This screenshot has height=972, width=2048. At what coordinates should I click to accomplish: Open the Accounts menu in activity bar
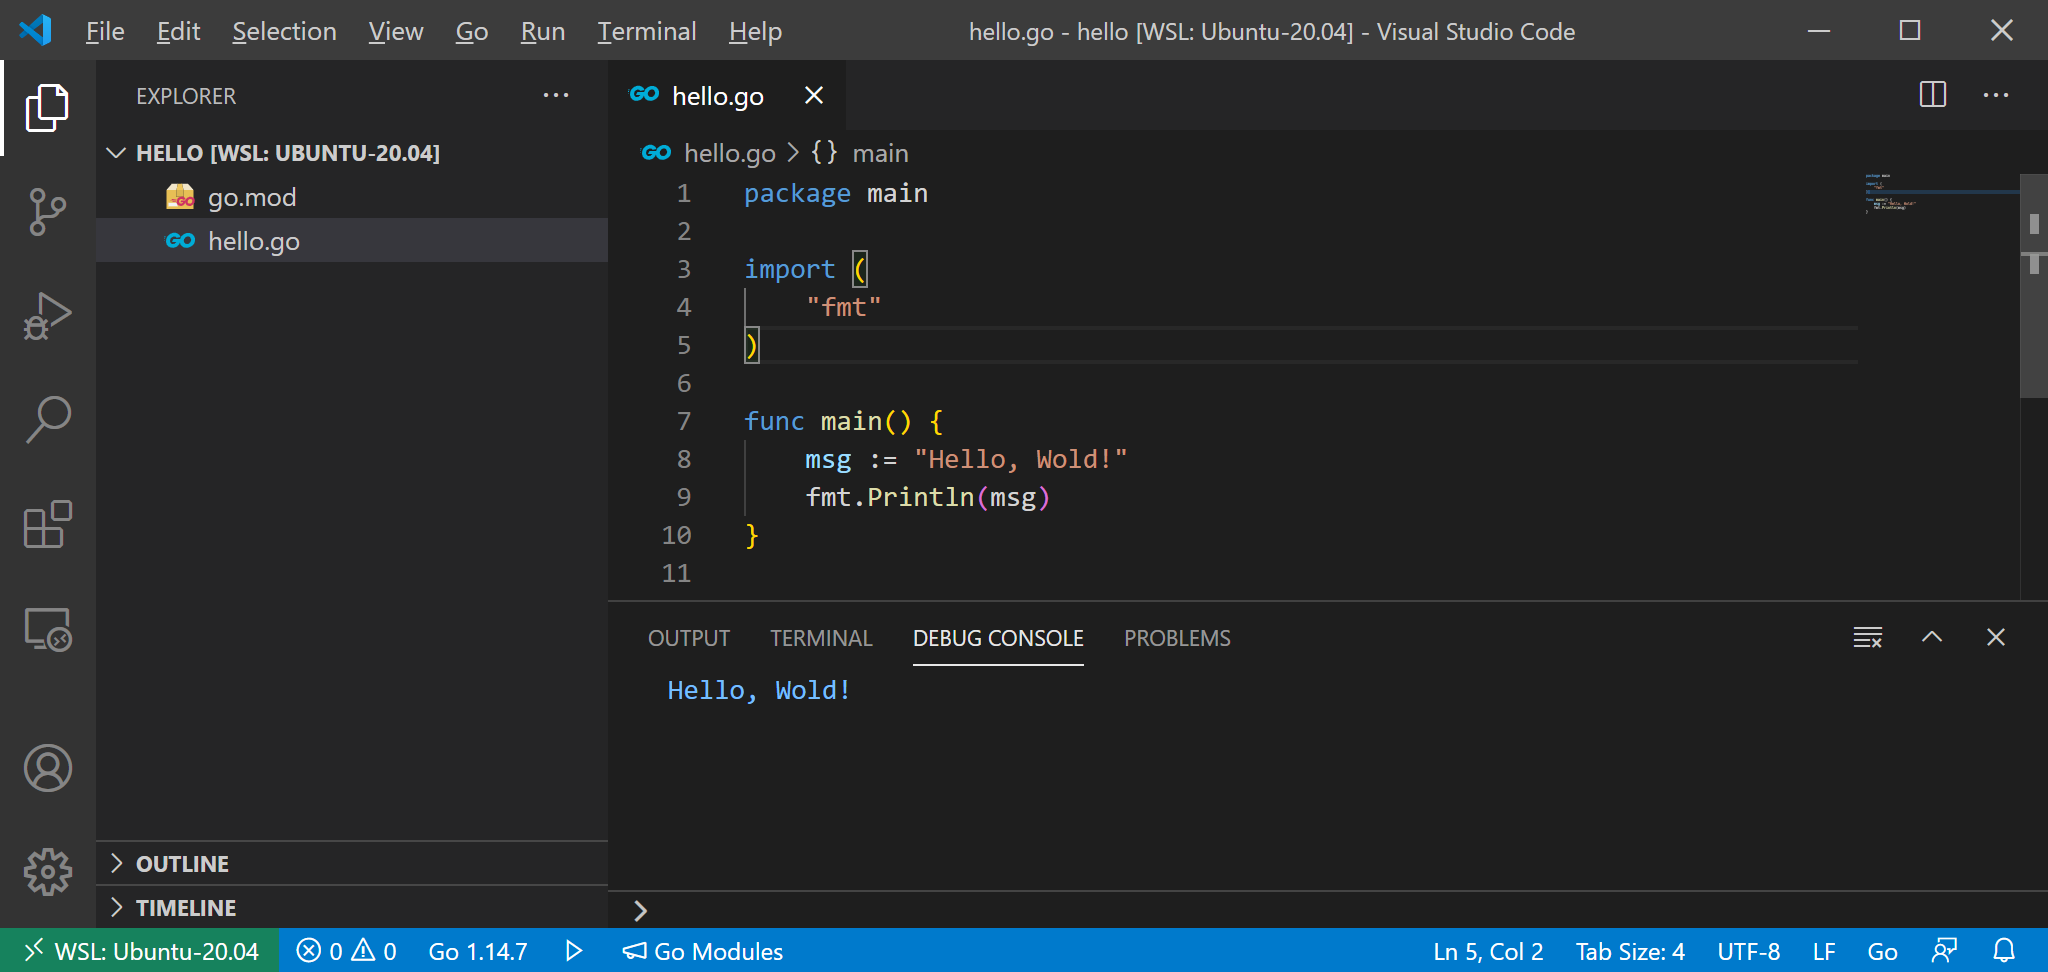click(x=47, y=768)
